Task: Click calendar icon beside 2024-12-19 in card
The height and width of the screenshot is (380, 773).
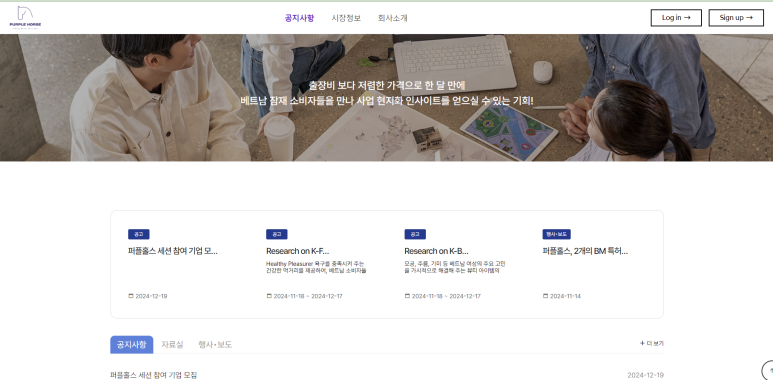Action: click(x=131, y=296)
